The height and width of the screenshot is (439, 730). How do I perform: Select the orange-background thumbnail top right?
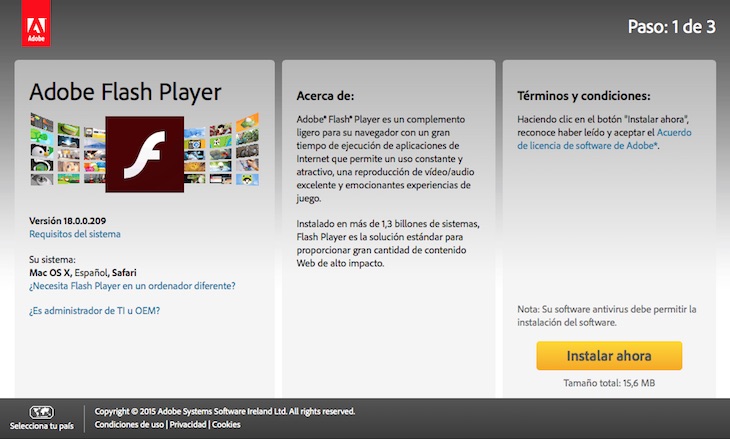247,122
